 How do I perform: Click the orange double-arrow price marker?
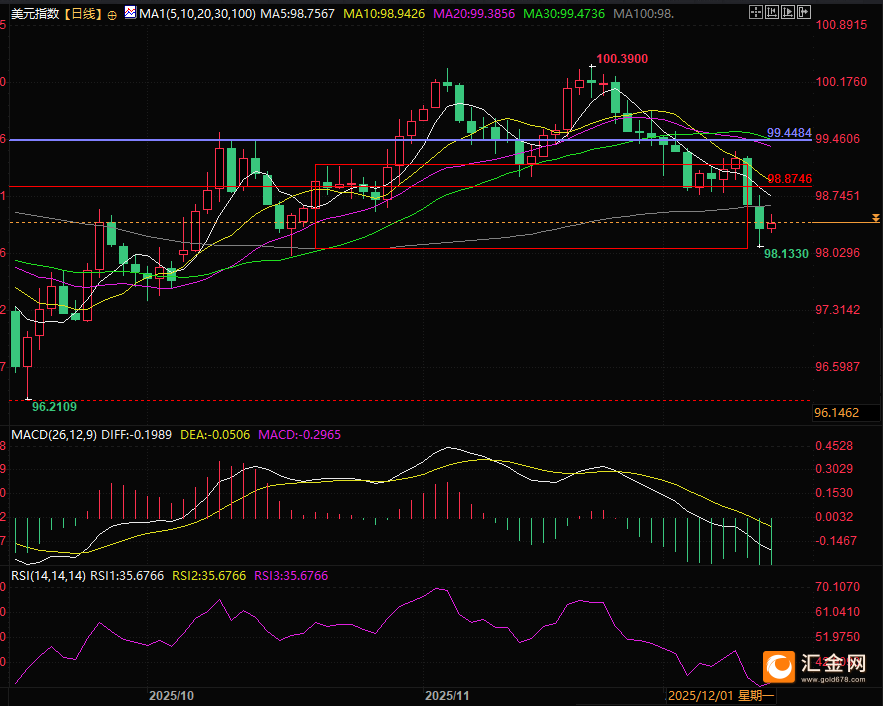point(876,217)
